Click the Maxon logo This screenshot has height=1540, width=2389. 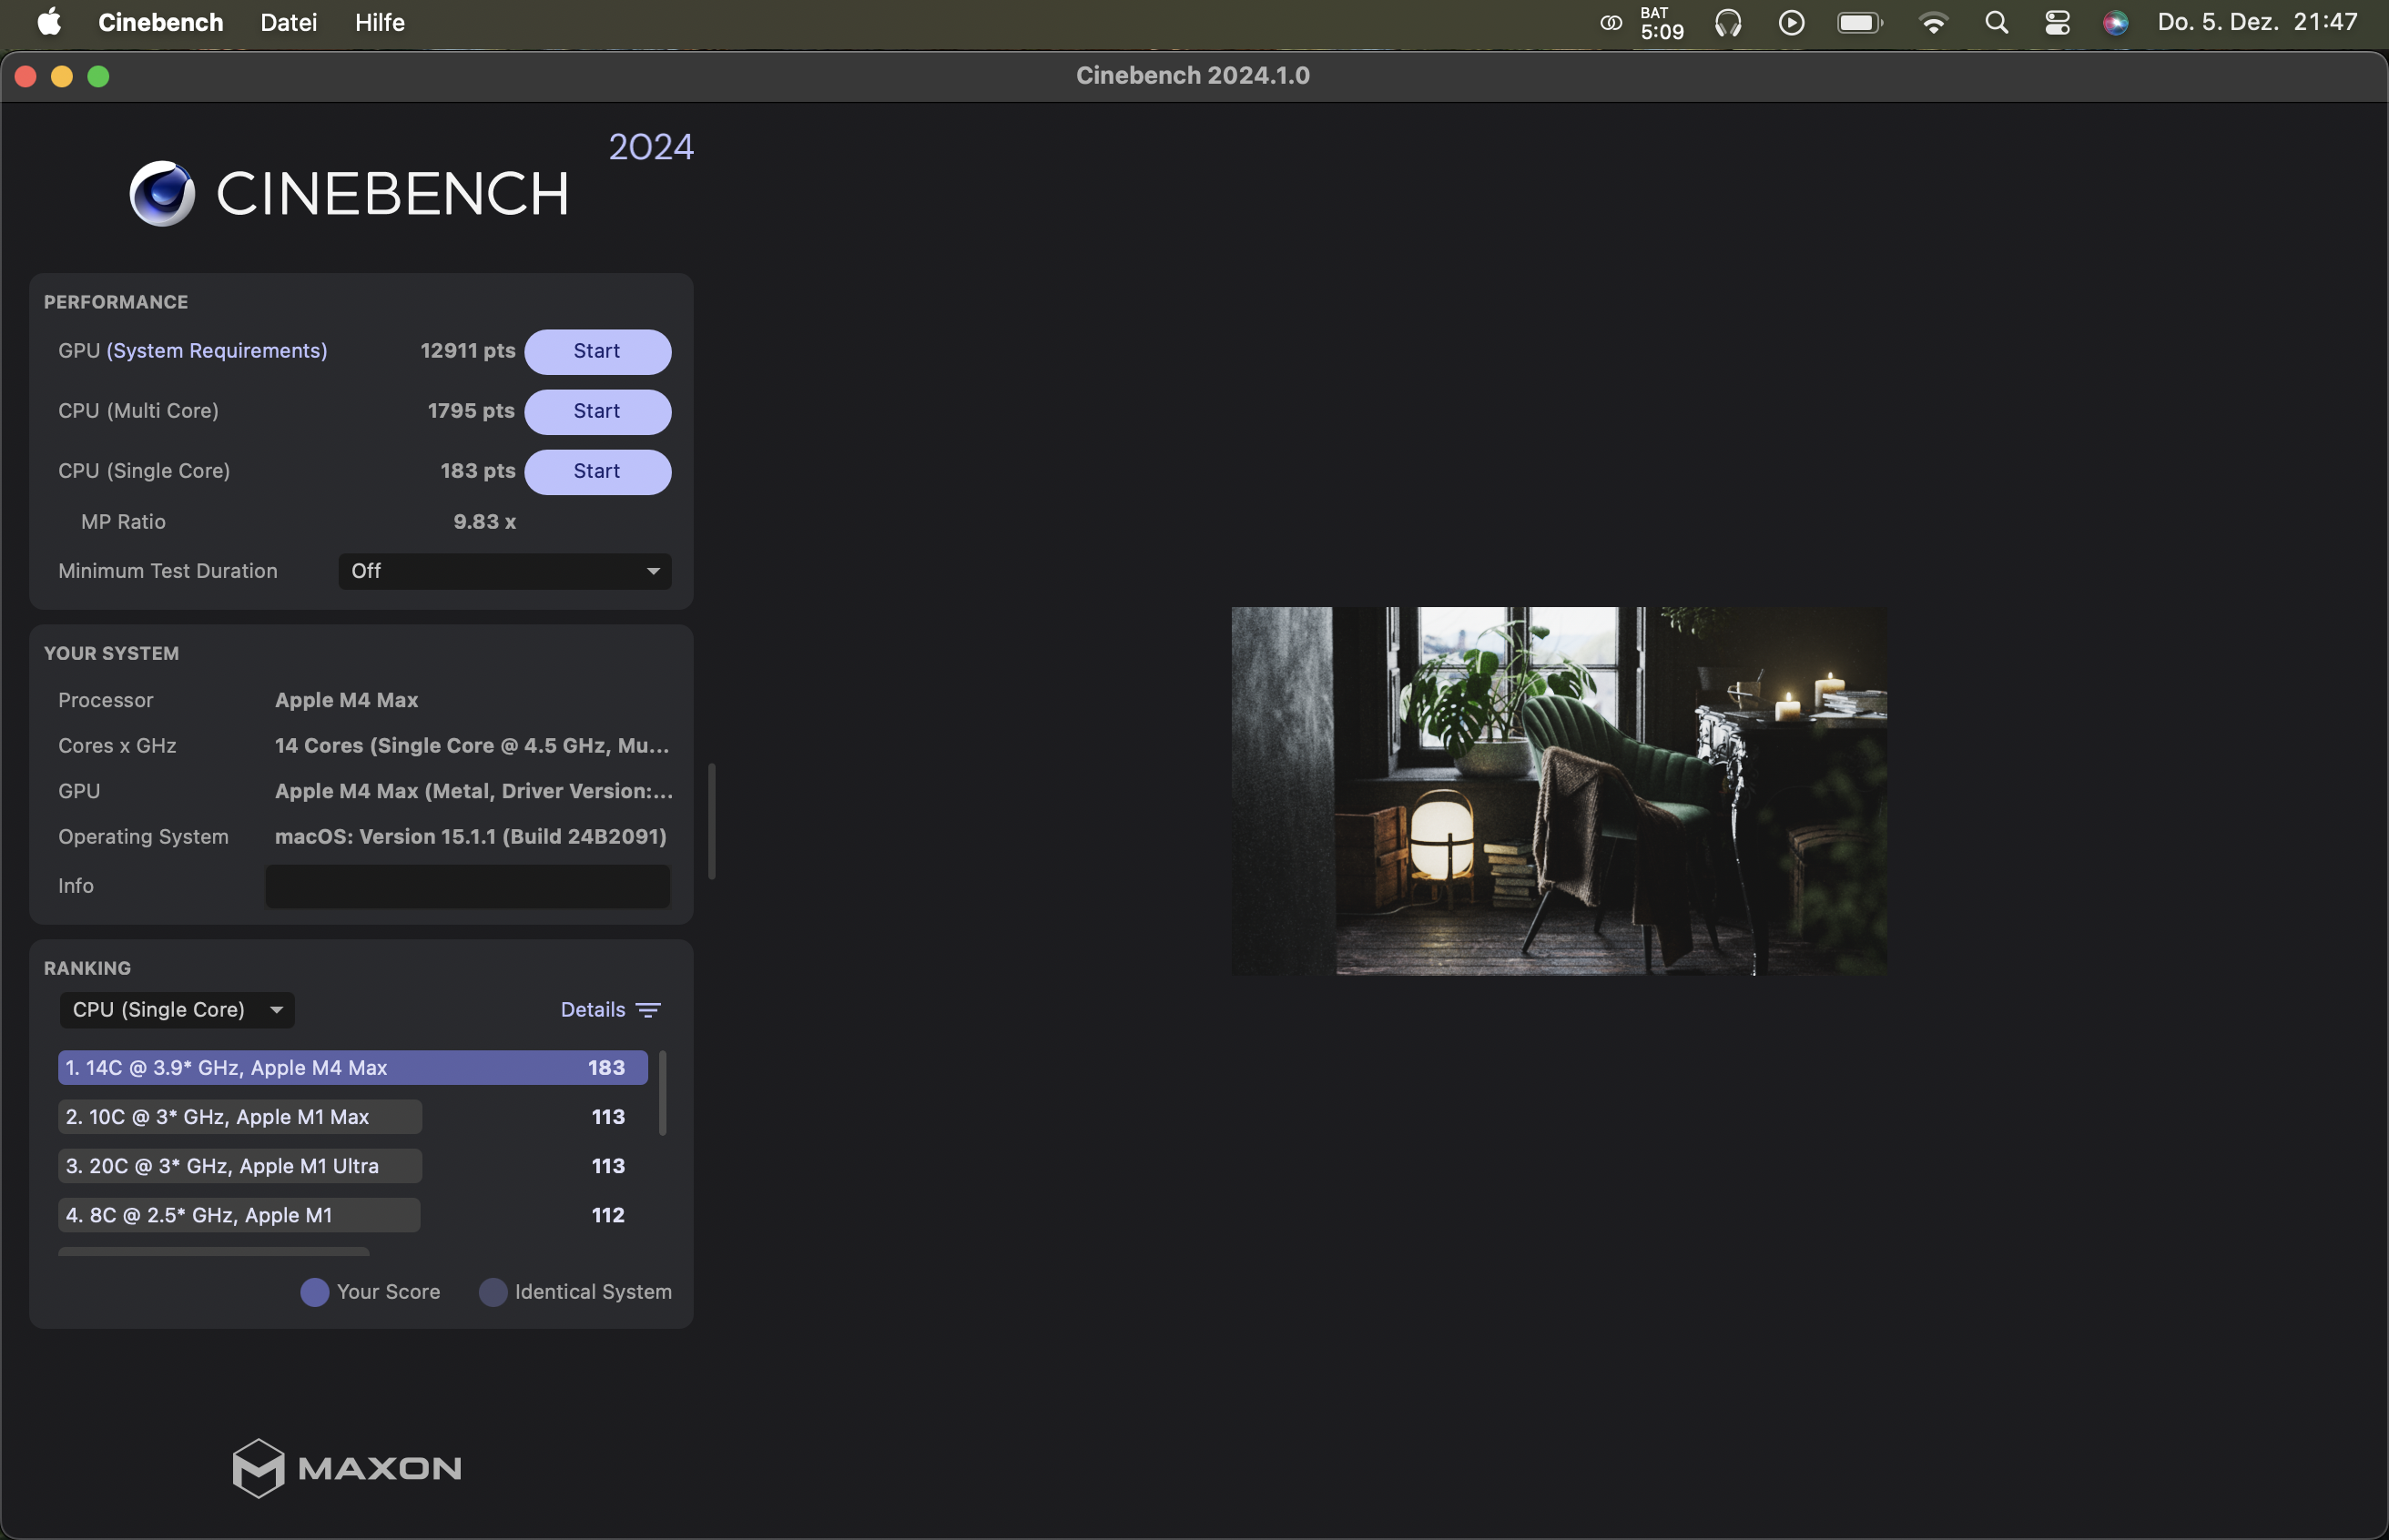347,1468
